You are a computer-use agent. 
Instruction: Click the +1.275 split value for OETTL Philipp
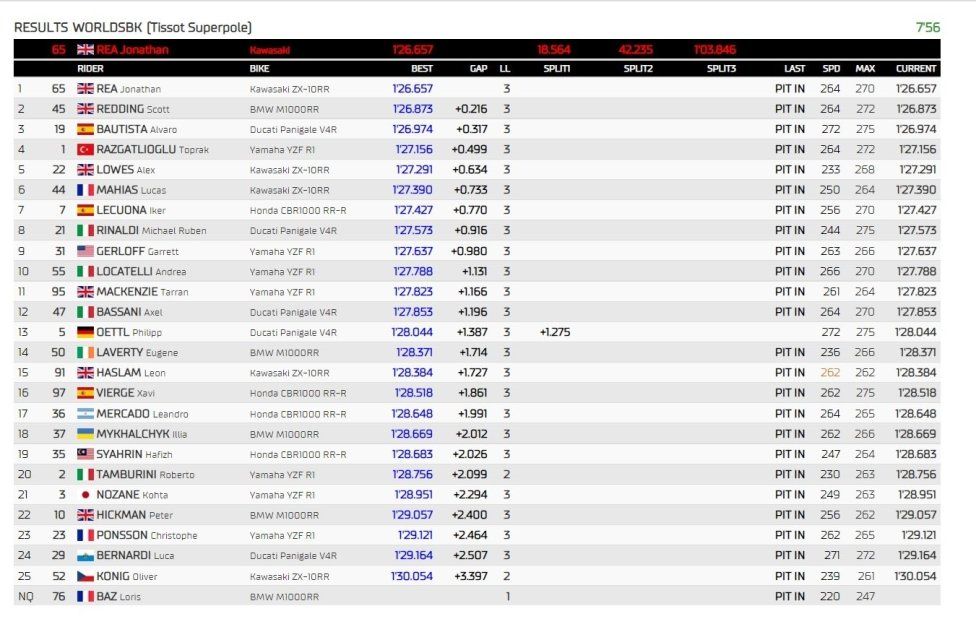[555, 332]
